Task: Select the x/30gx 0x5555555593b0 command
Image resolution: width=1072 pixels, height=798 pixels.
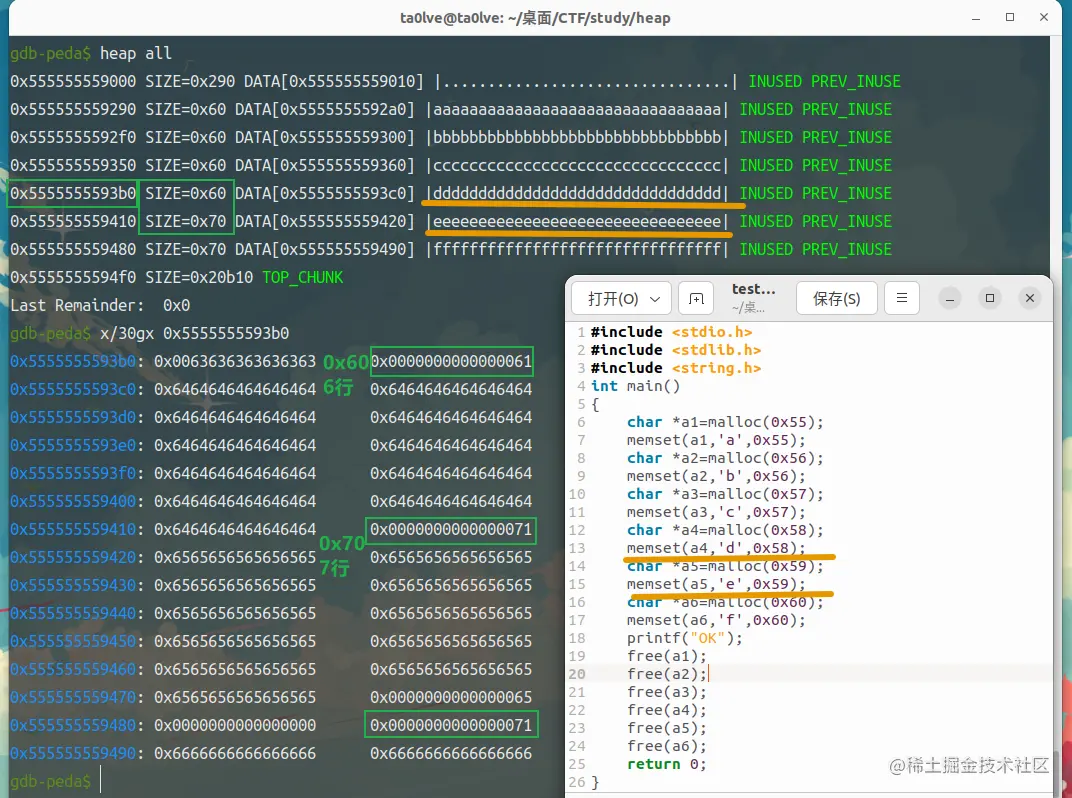Action: 194,333
